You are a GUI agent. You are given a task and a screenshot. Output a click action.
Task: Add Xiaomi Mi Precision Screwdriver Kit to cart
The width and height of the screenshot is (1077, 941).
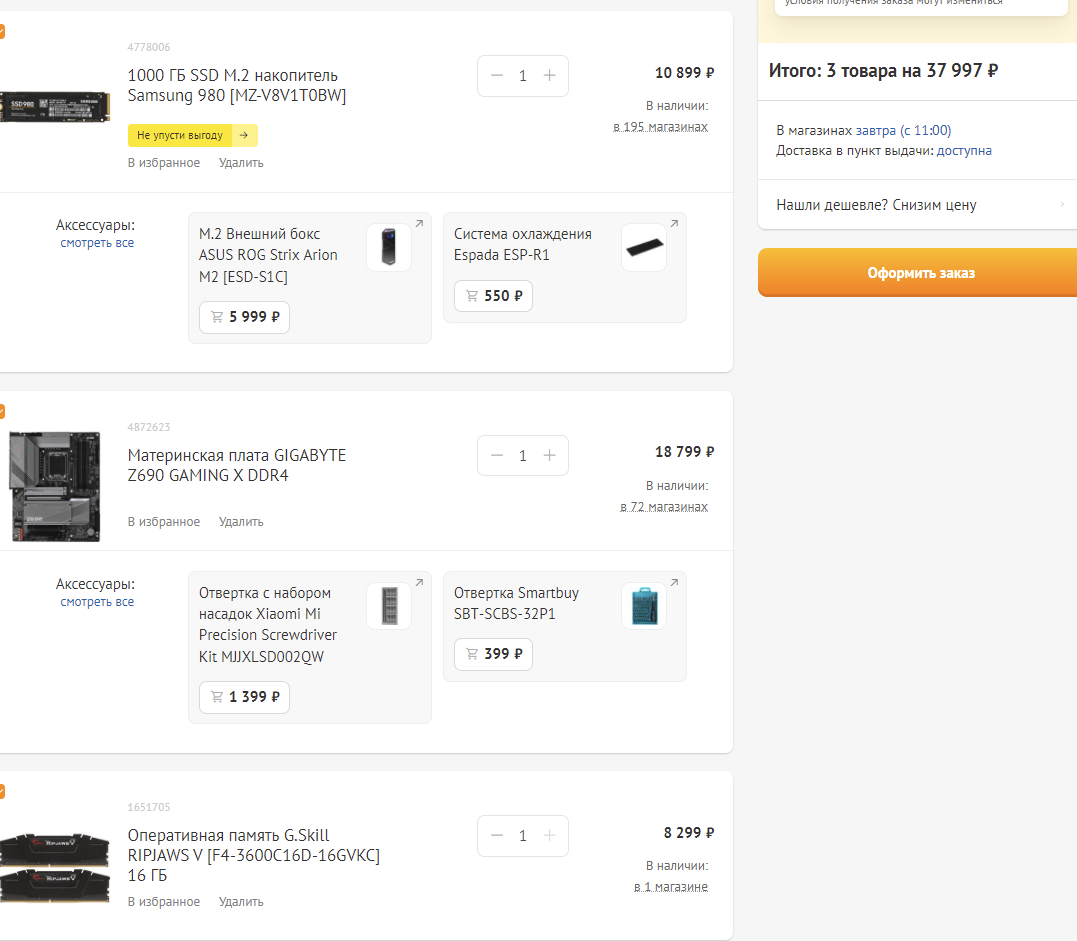click(244, 697)
